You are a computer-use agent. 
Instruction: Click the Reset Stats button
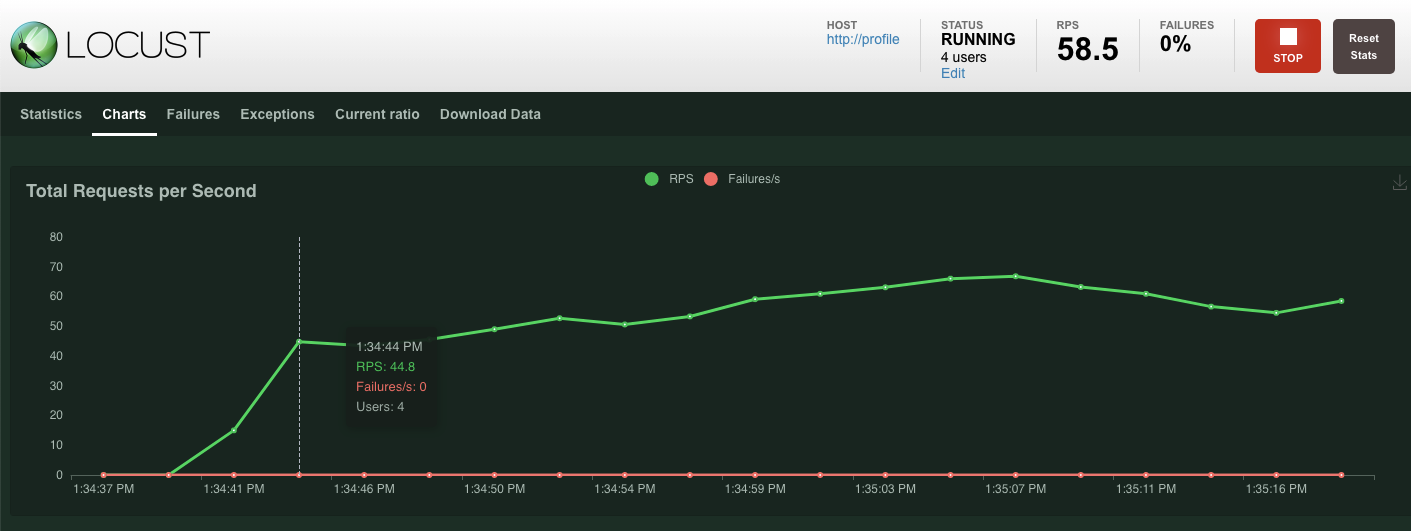(1363, 46)
